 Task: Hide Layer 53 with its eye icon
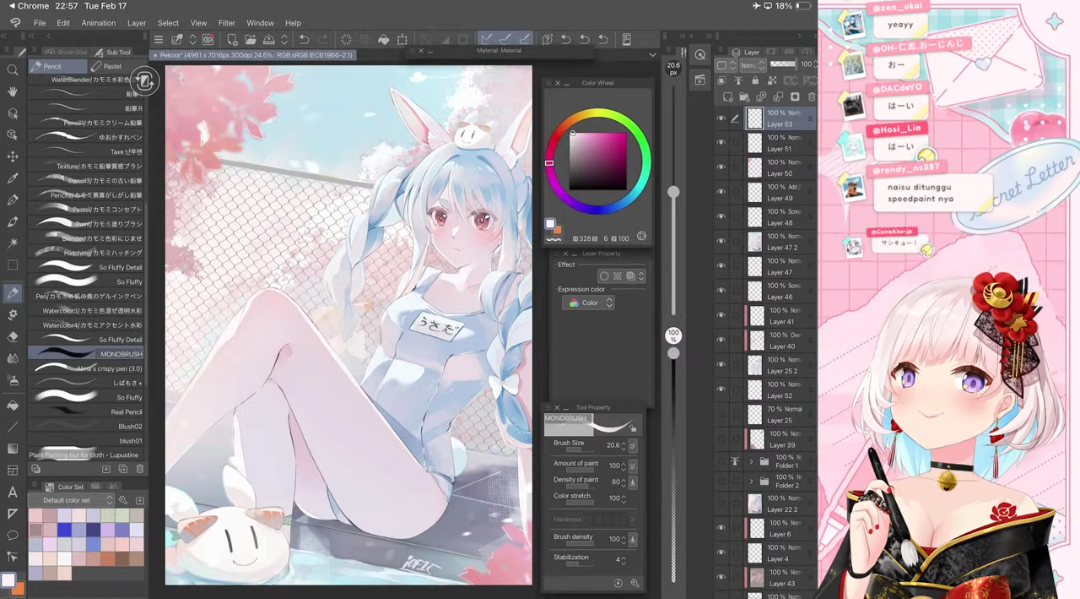click(x=721, y=118)
